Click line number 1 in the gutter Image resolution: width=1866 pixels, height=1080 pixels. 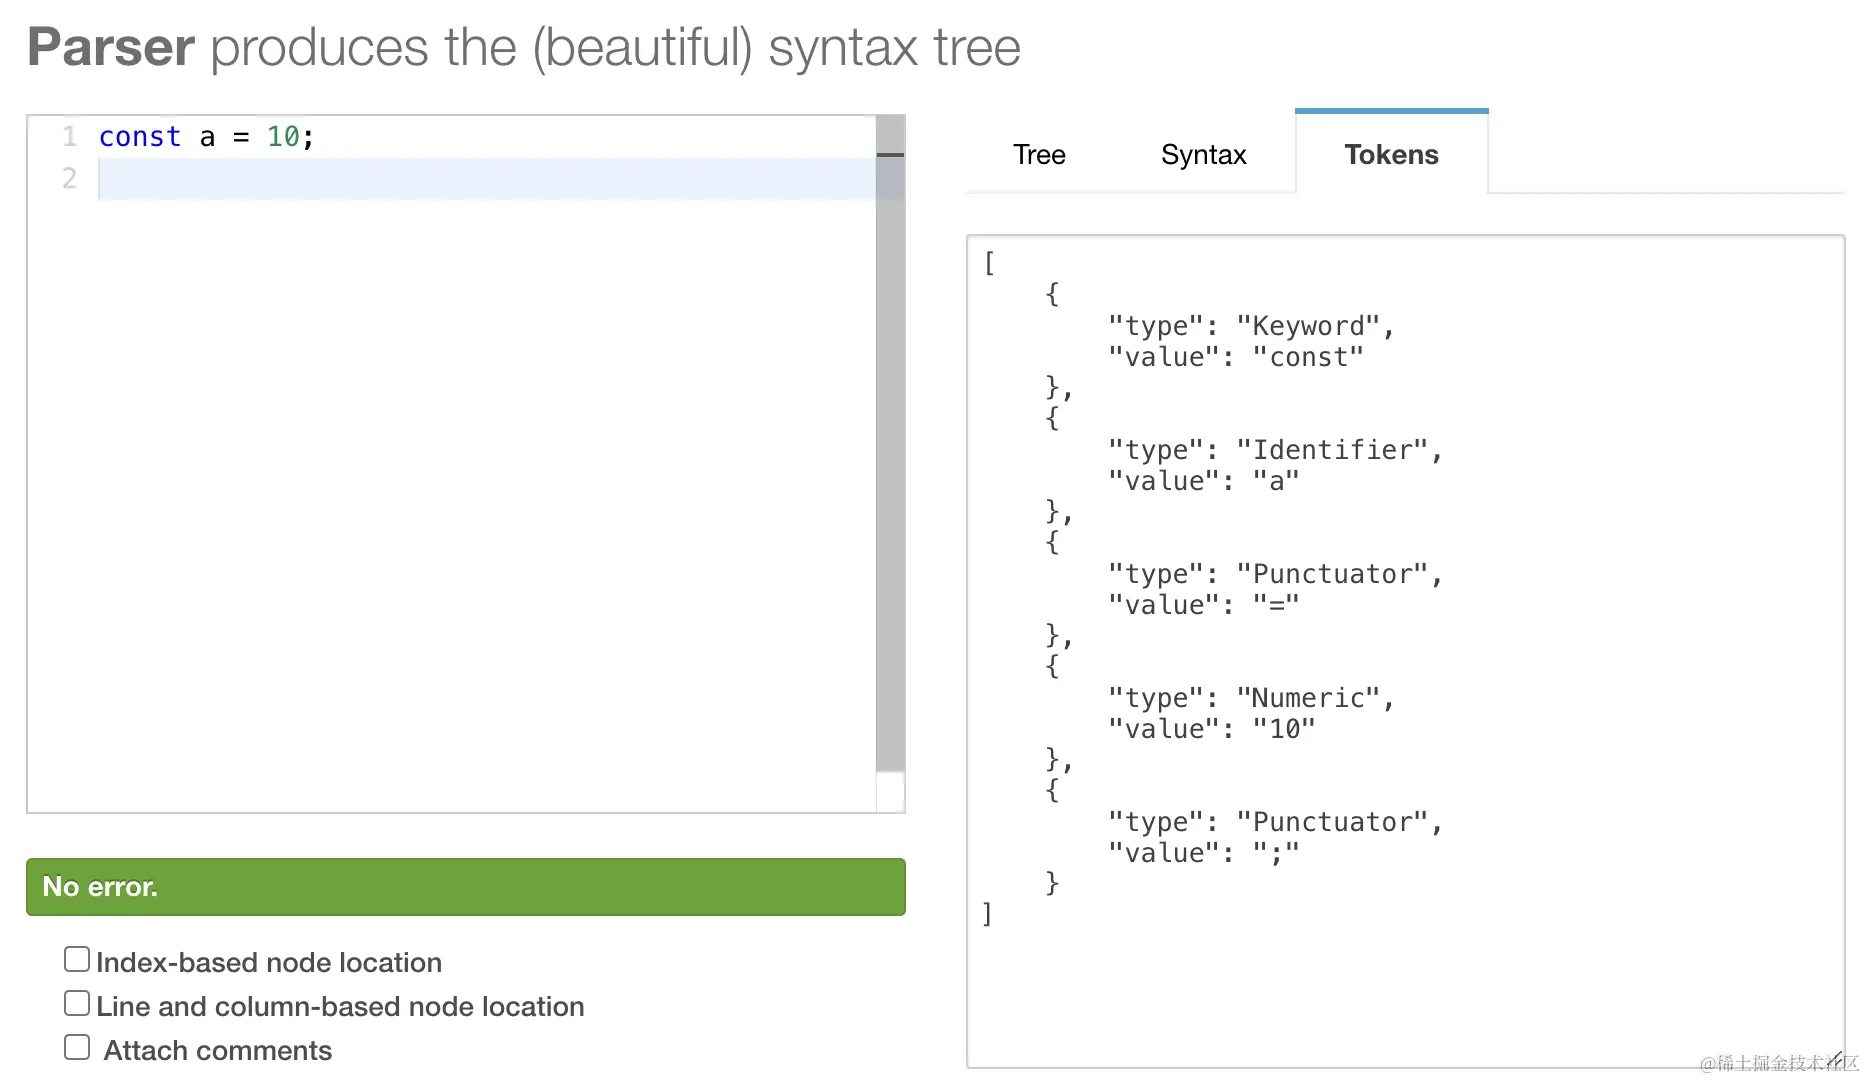[69, 137]
